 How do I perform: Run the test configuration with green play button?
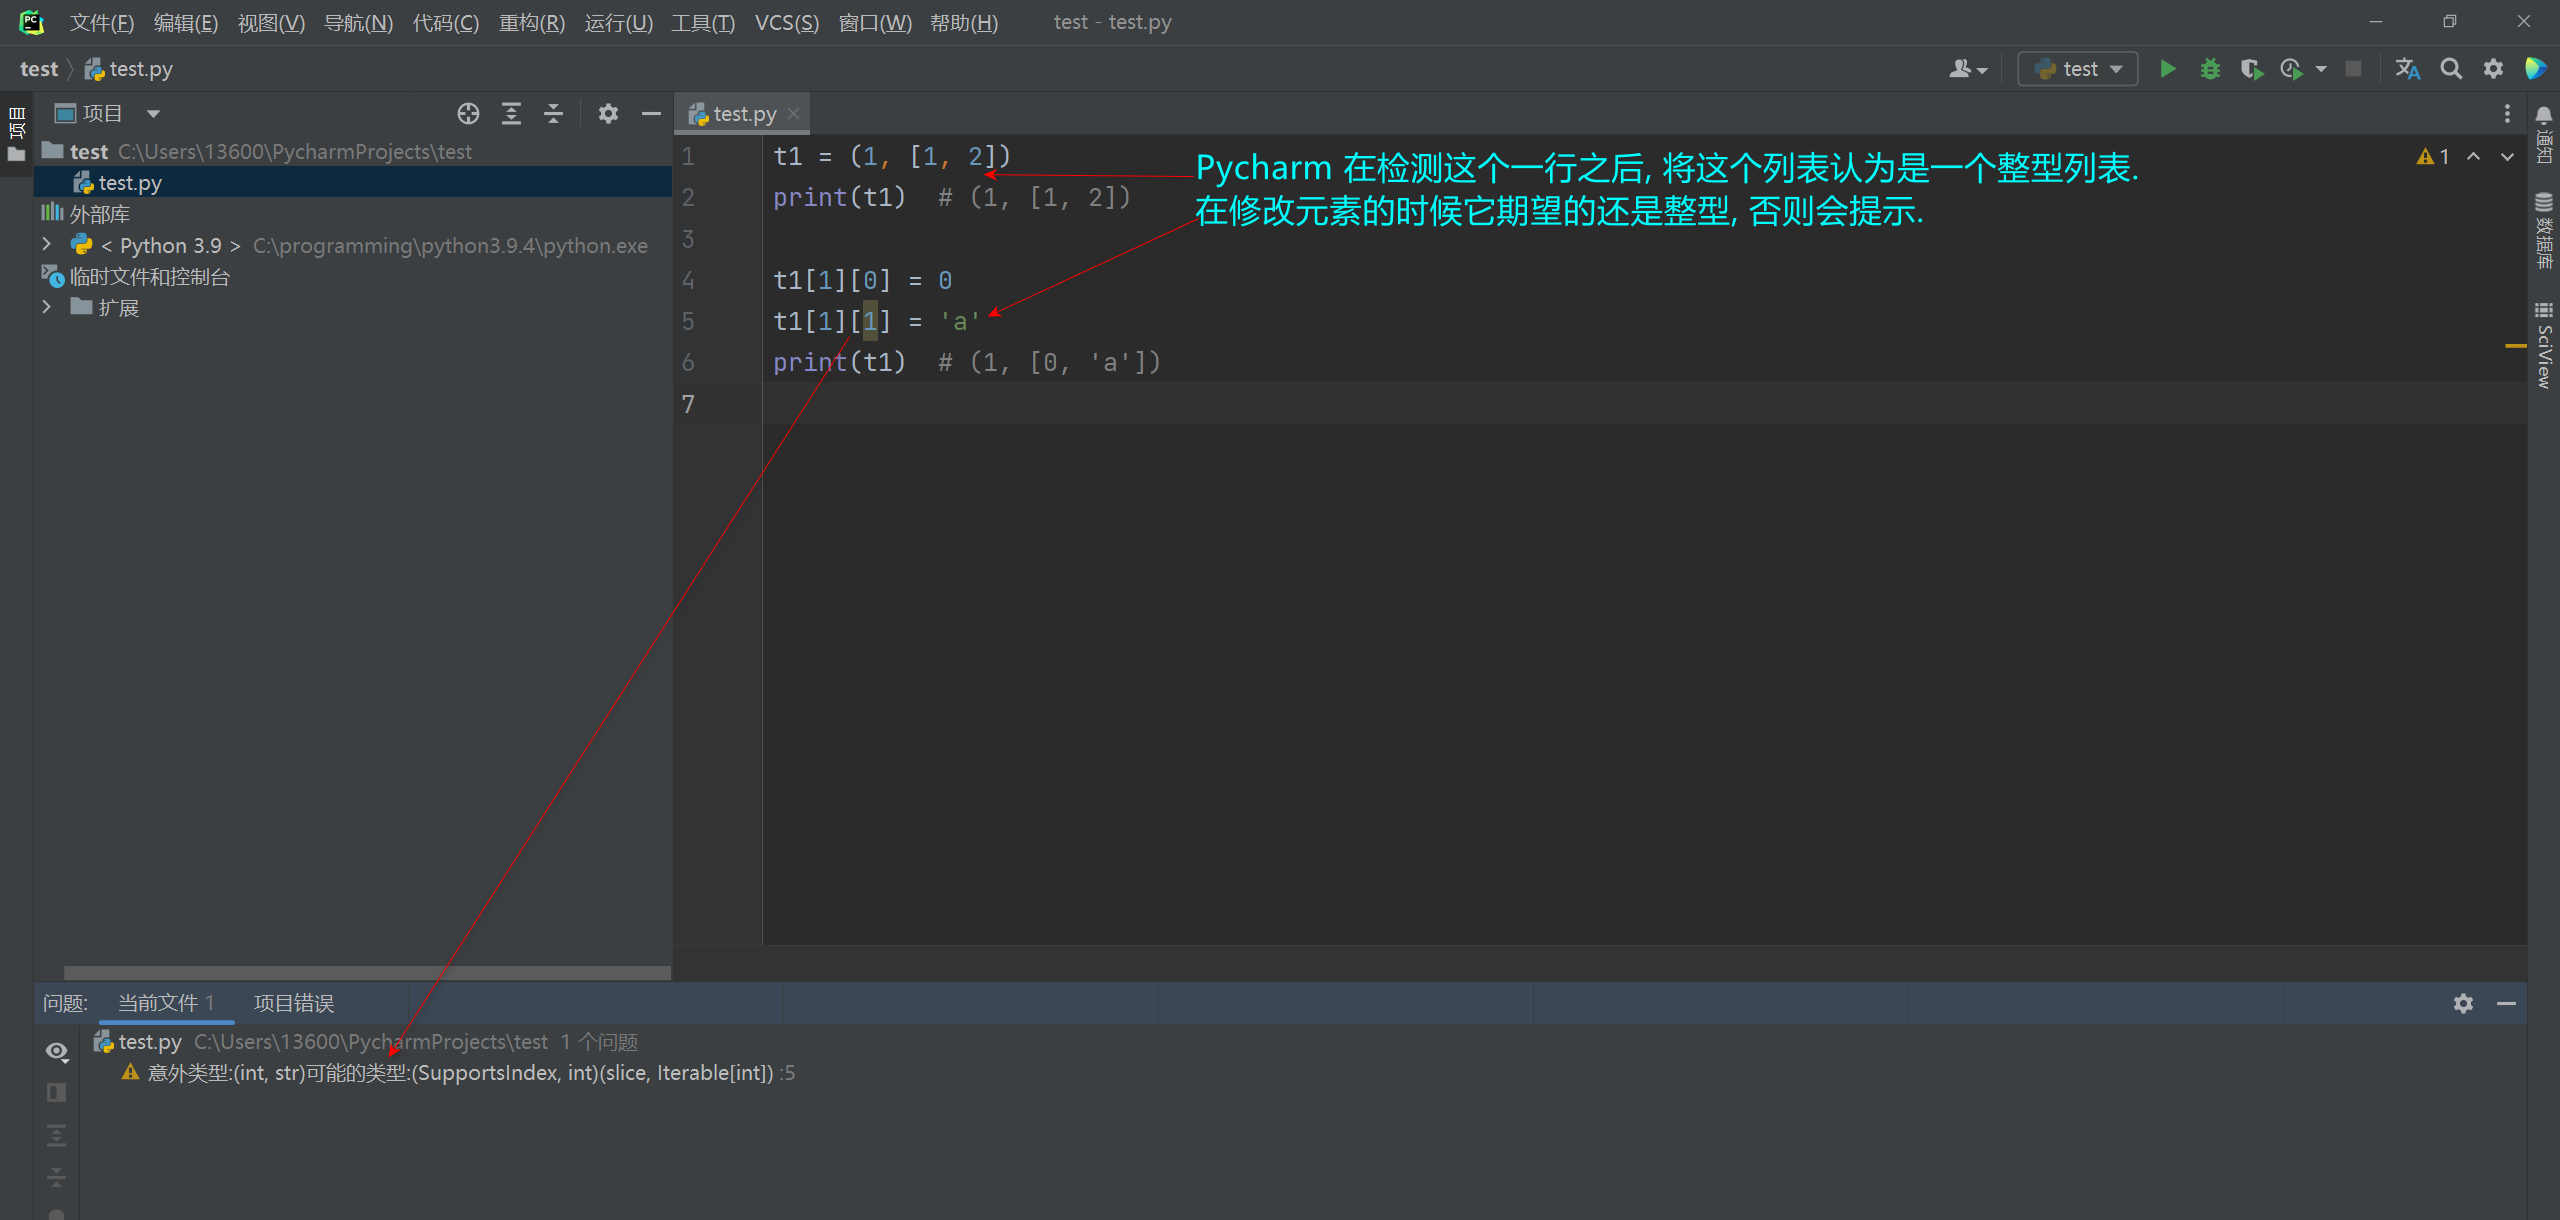pyautogui.click(x=2167, y=69)
